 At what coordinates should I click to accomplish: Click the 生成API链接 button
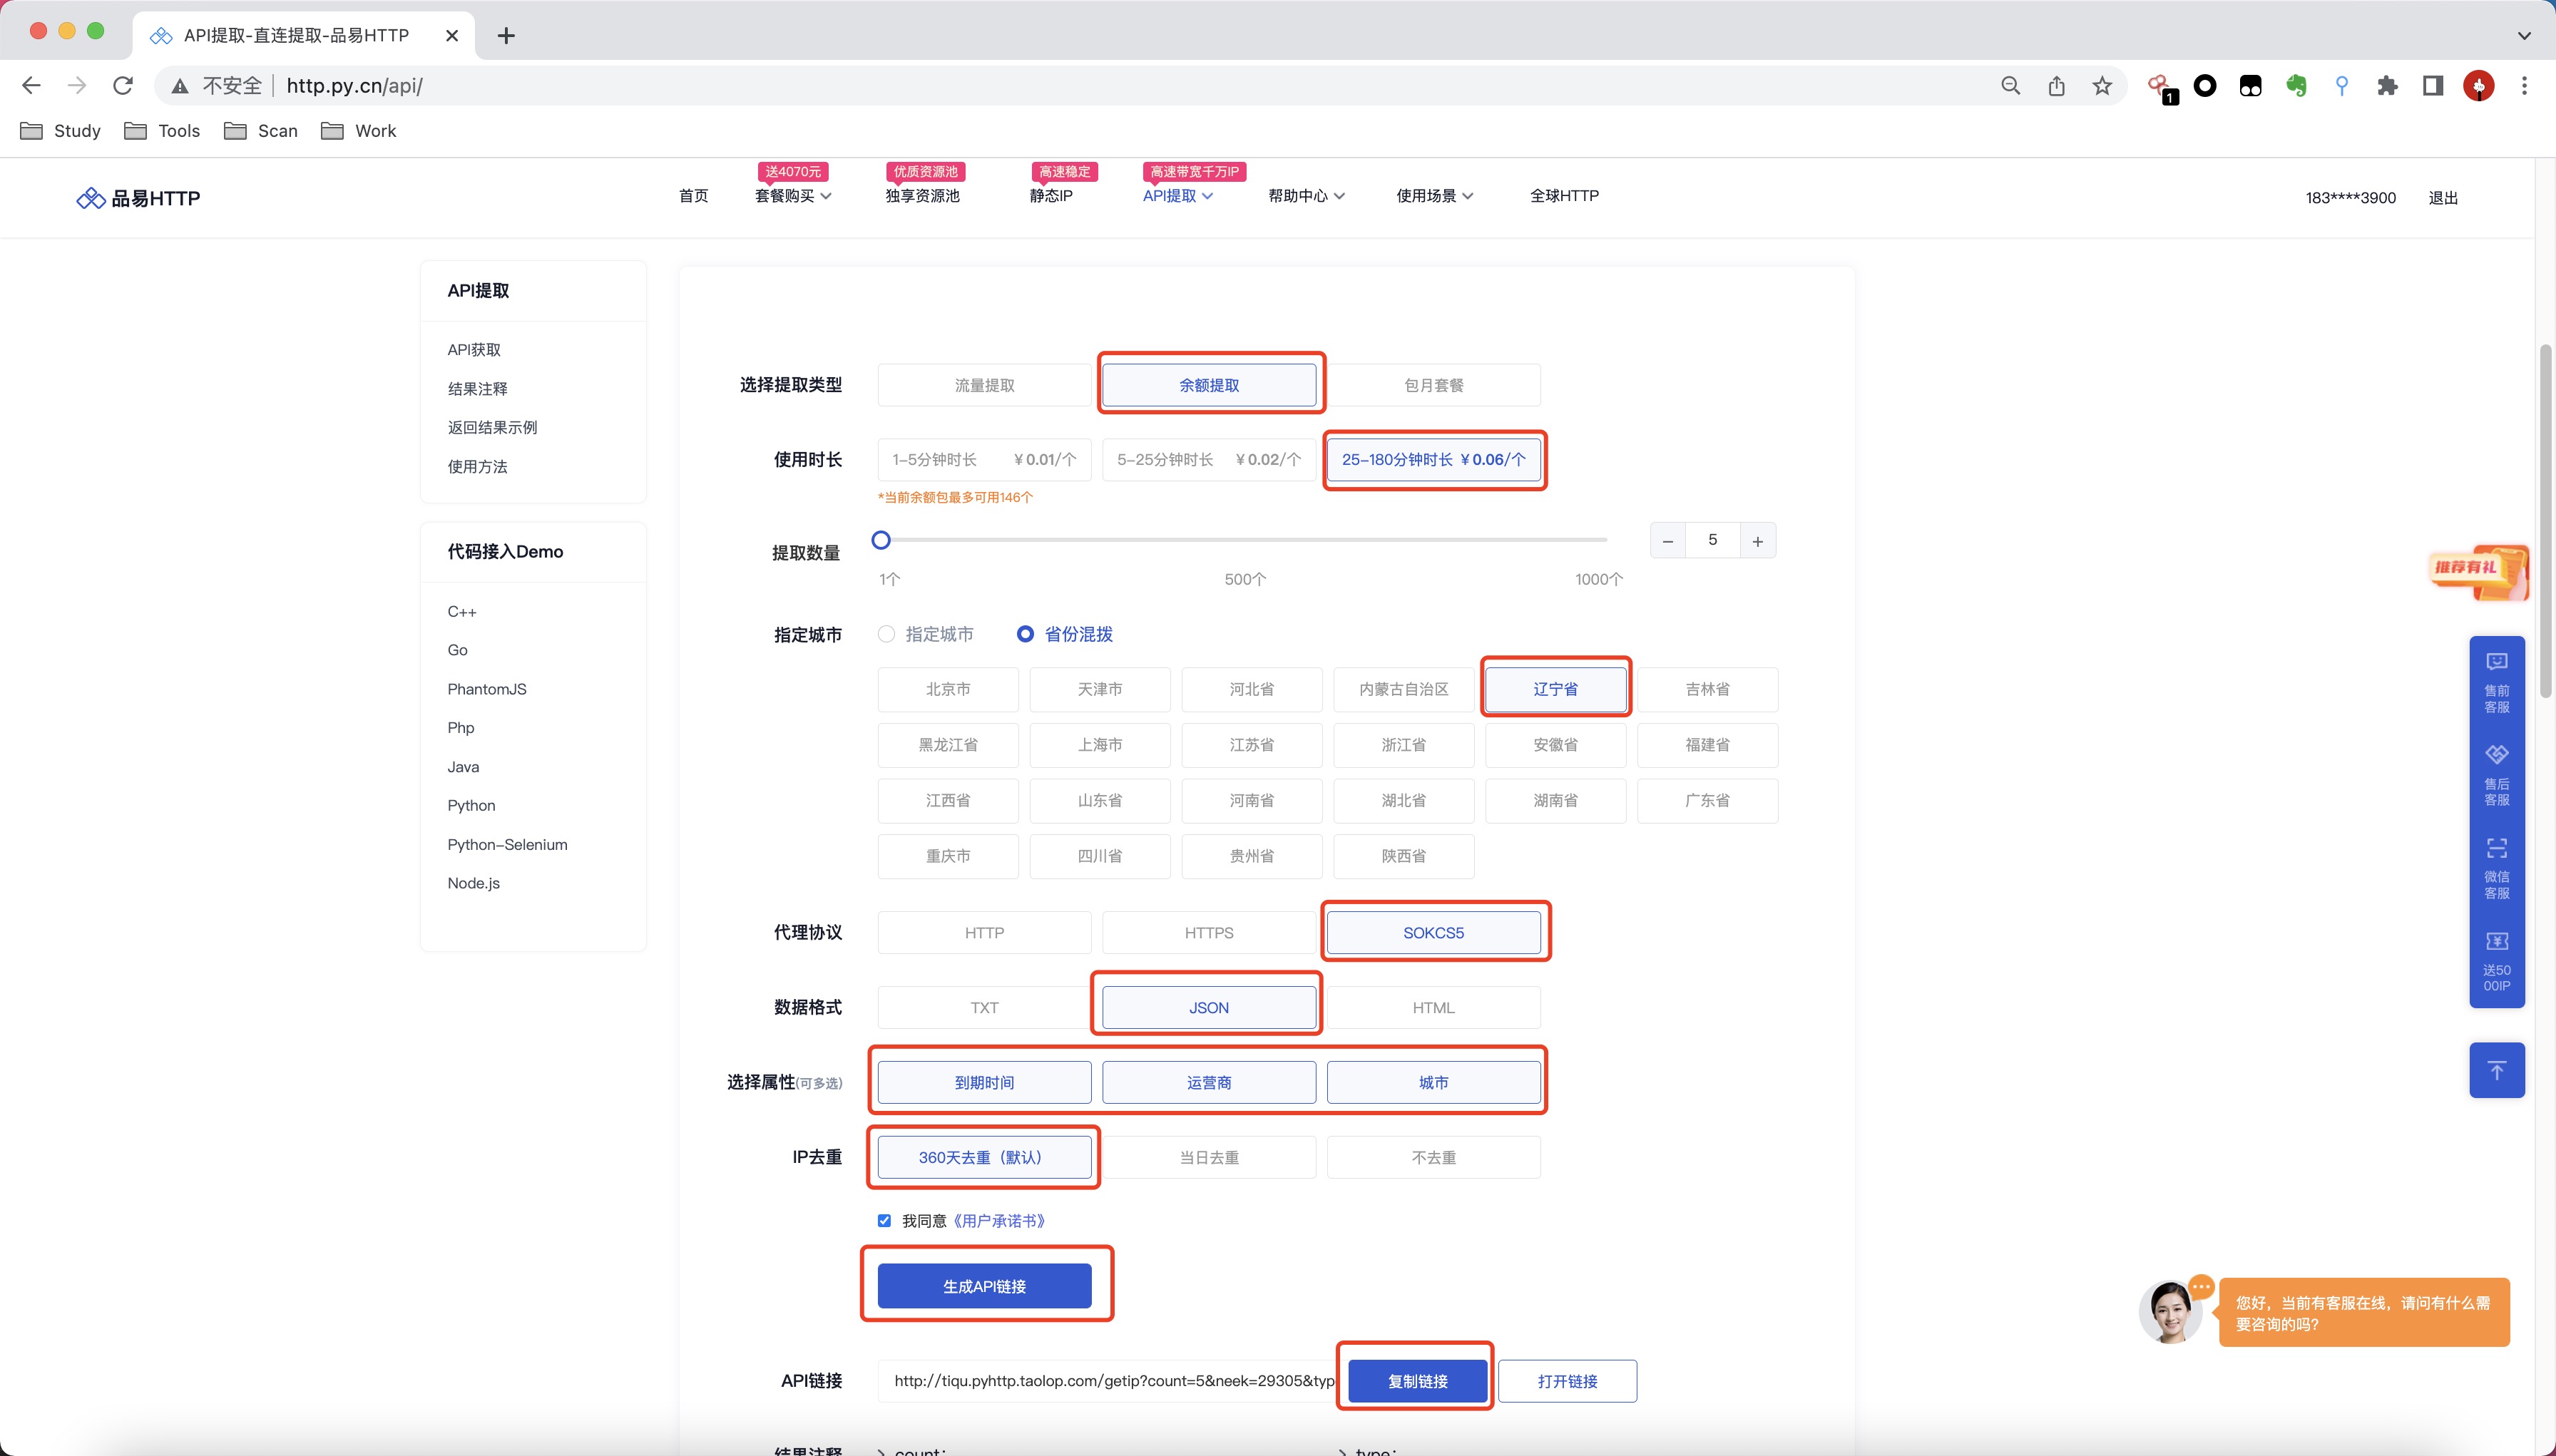click(x=984, y=1286)
